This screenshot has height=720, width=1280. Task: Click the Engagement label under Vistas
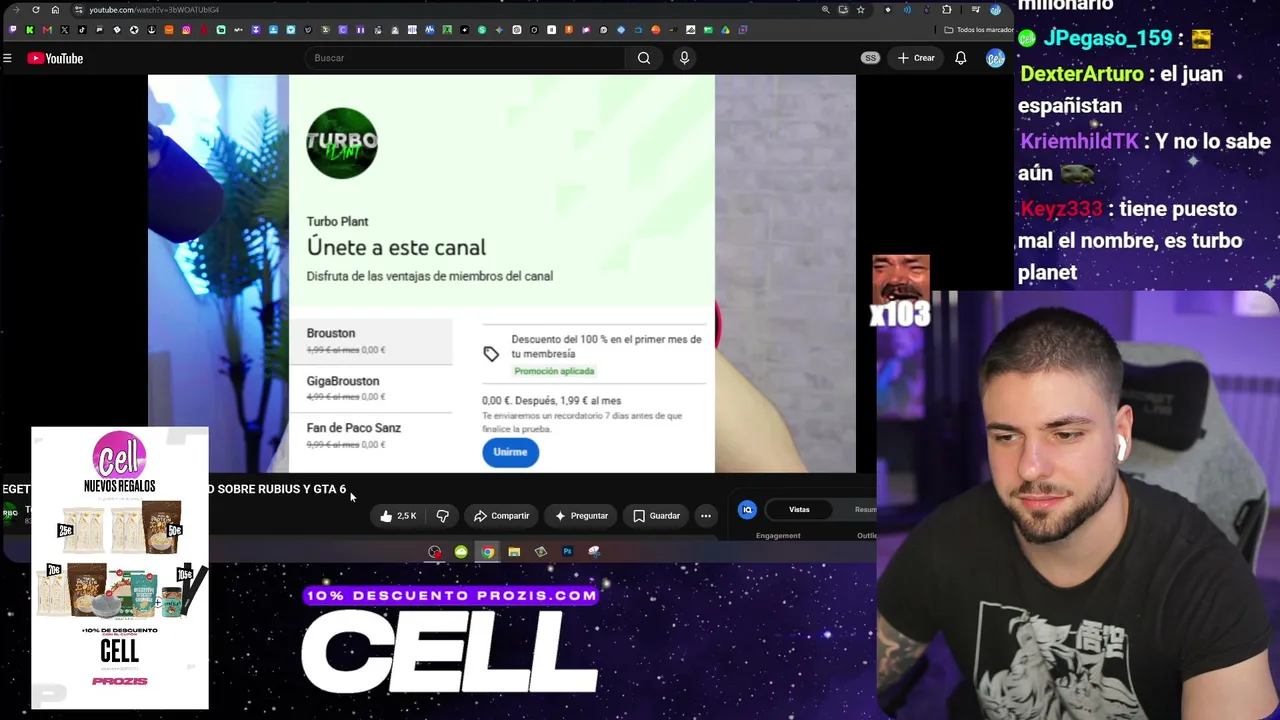coord(778,536)
